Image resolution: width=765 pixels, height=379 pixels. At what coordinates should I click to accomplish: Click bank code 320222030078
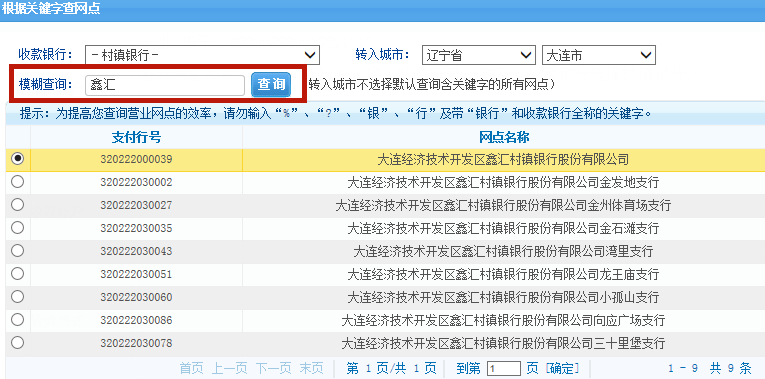pos(137,343)
